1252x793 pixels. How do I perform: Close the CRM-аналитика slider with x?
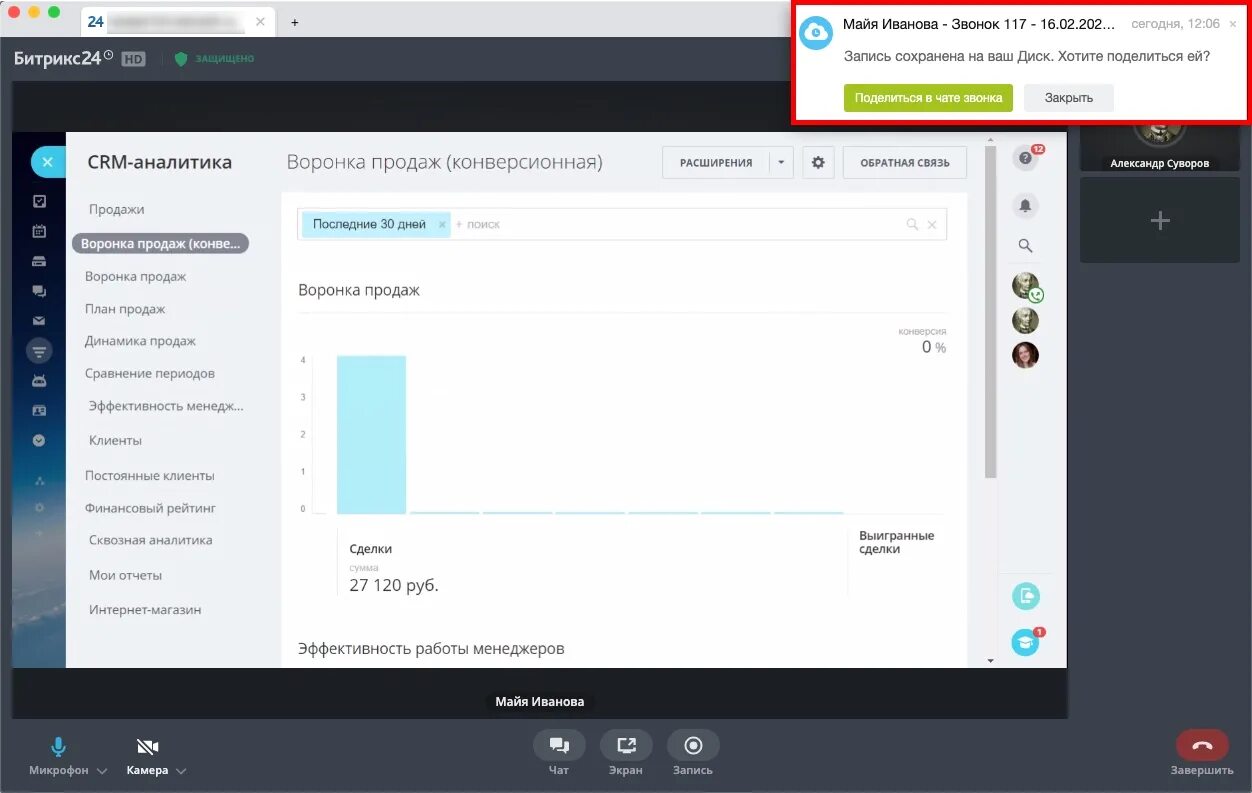(47, 162)
